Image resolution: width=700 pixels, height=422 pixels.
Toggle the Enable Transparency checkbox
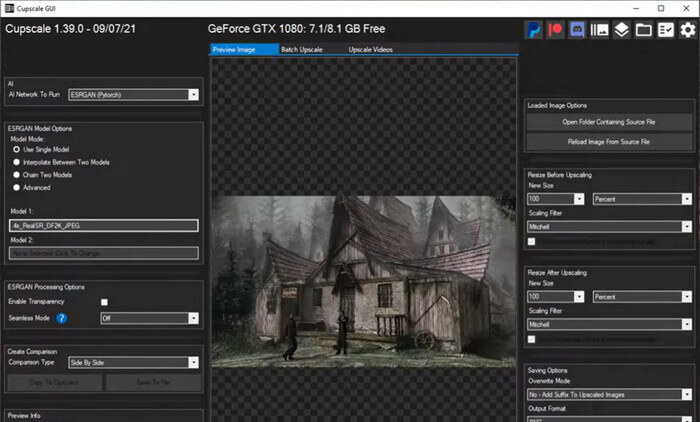coord(104,302)
